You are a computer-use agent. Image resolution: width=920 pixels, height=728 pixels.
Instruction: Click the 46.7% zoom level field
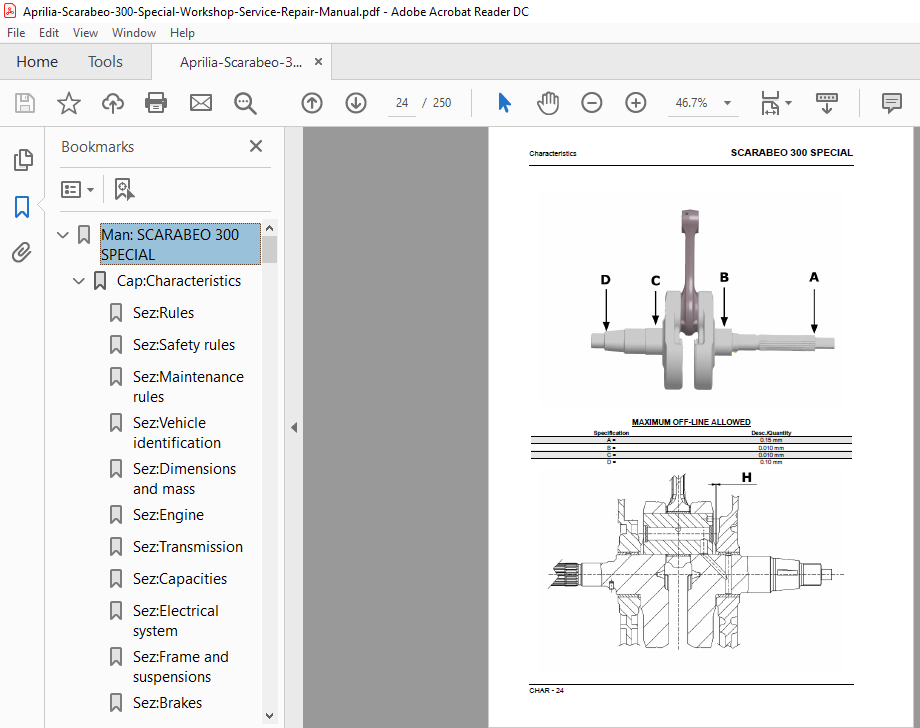coord(692,103)
